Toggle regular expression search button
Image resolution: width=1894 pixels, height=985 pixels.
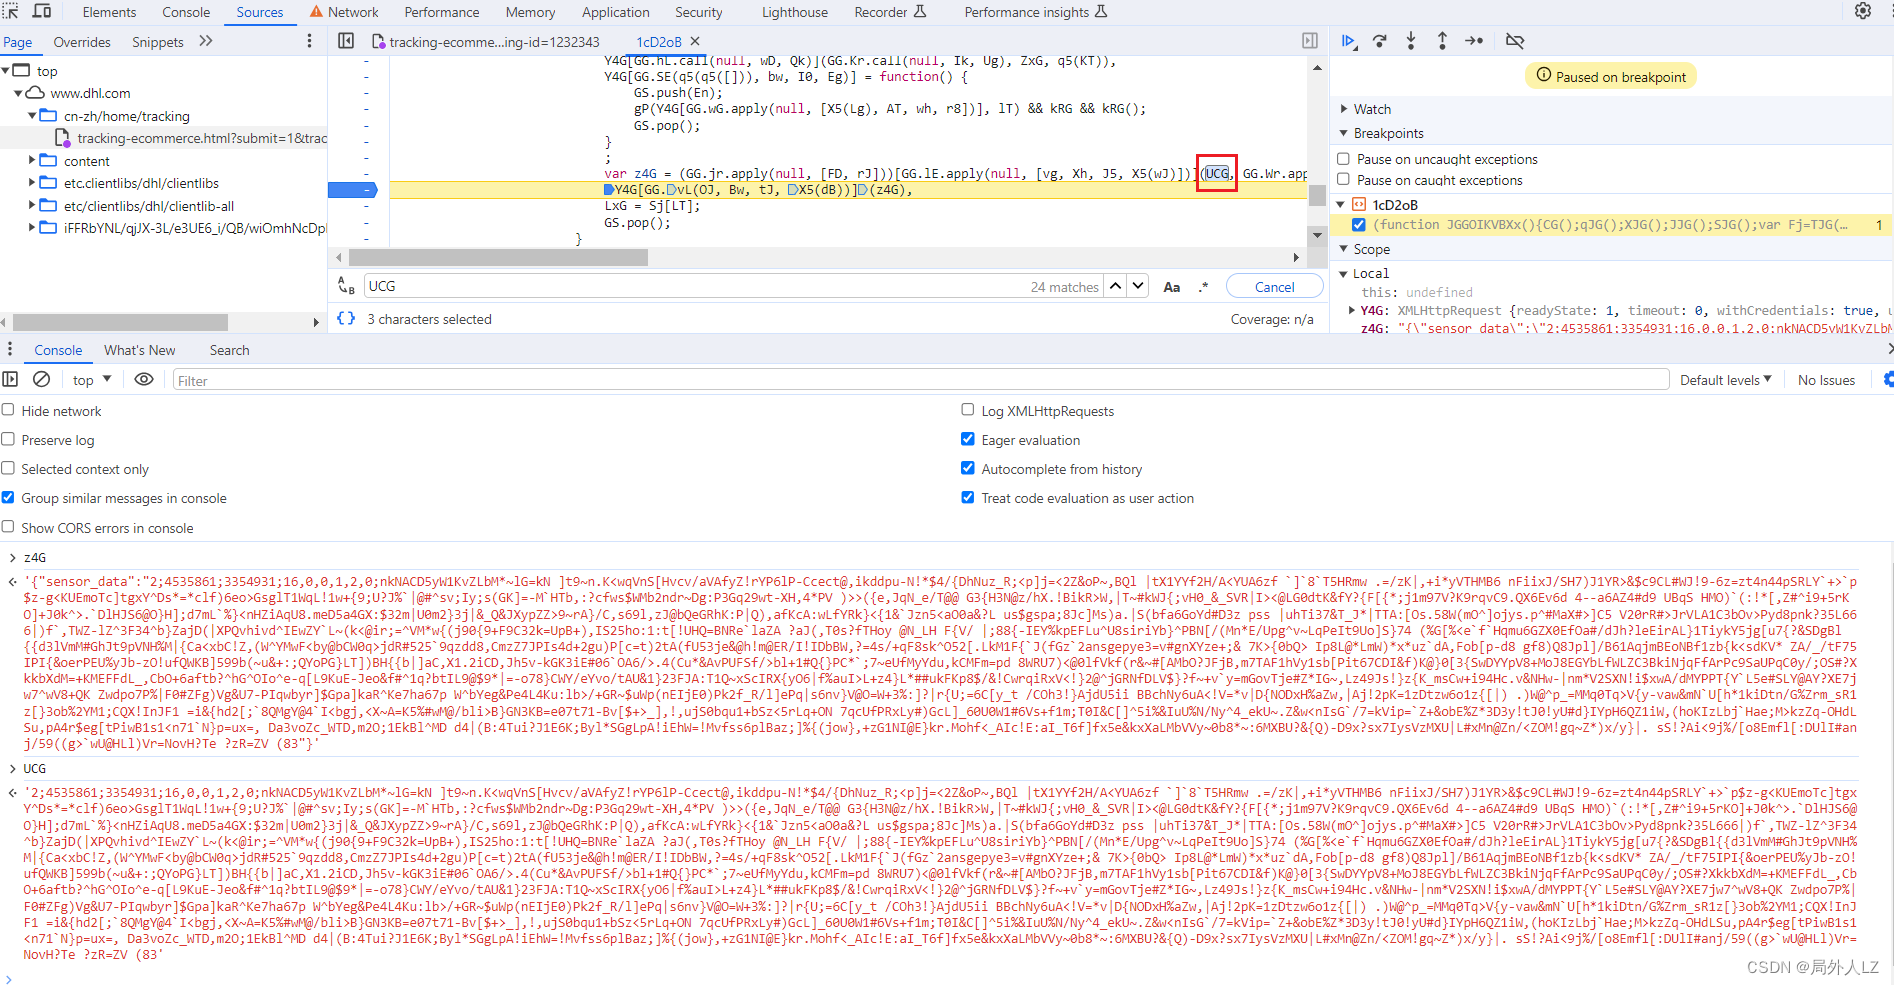(x=1203, y=287)
